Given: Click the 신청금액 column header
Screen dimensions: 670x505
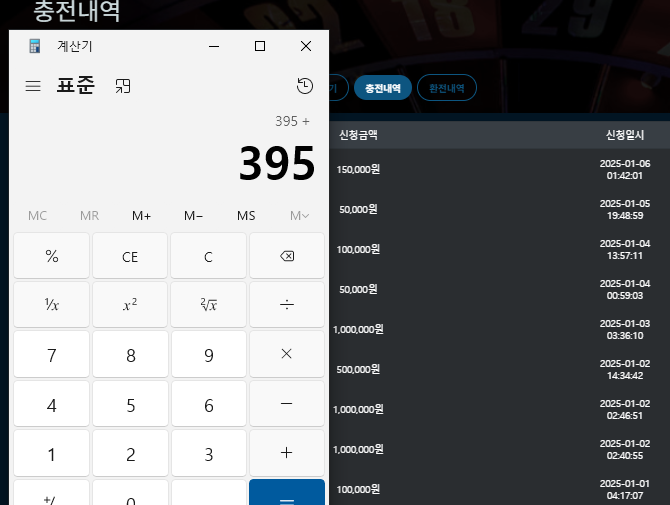Looking at the screenshot, I should [358, 135].
